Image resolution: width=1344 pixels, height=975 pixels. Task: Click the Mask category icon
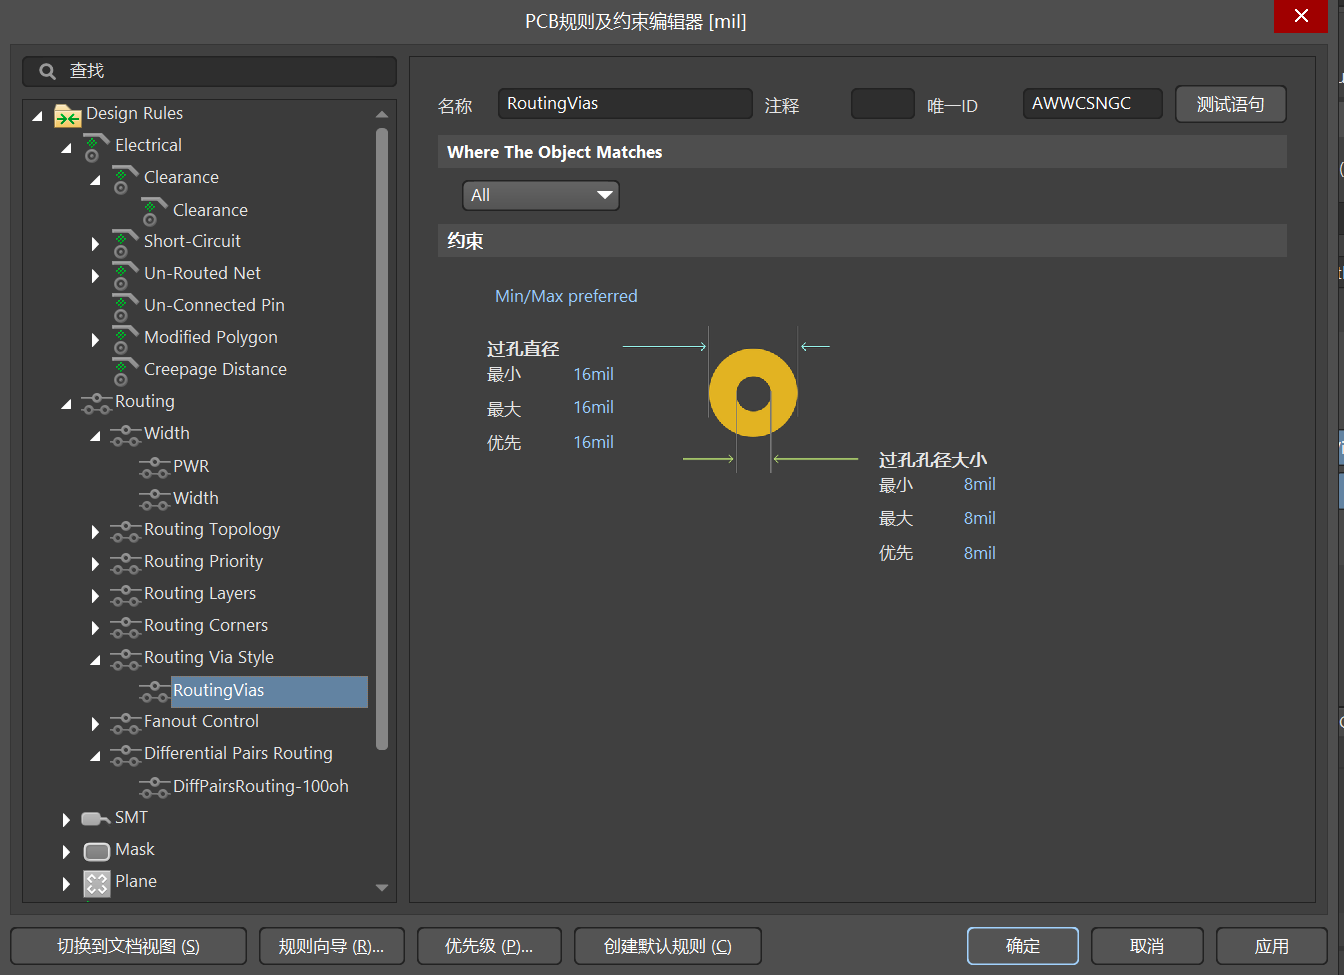coord(96,852)
